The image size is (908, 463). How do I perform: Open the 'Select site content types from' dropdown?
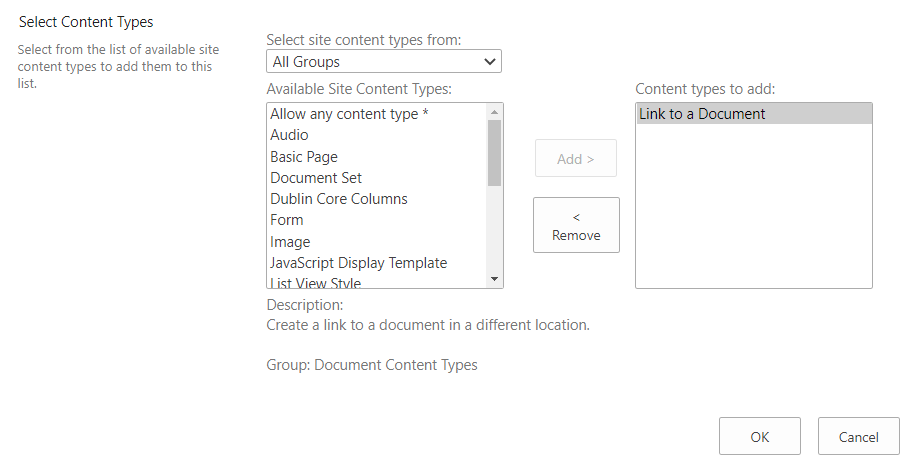point(384,62)
